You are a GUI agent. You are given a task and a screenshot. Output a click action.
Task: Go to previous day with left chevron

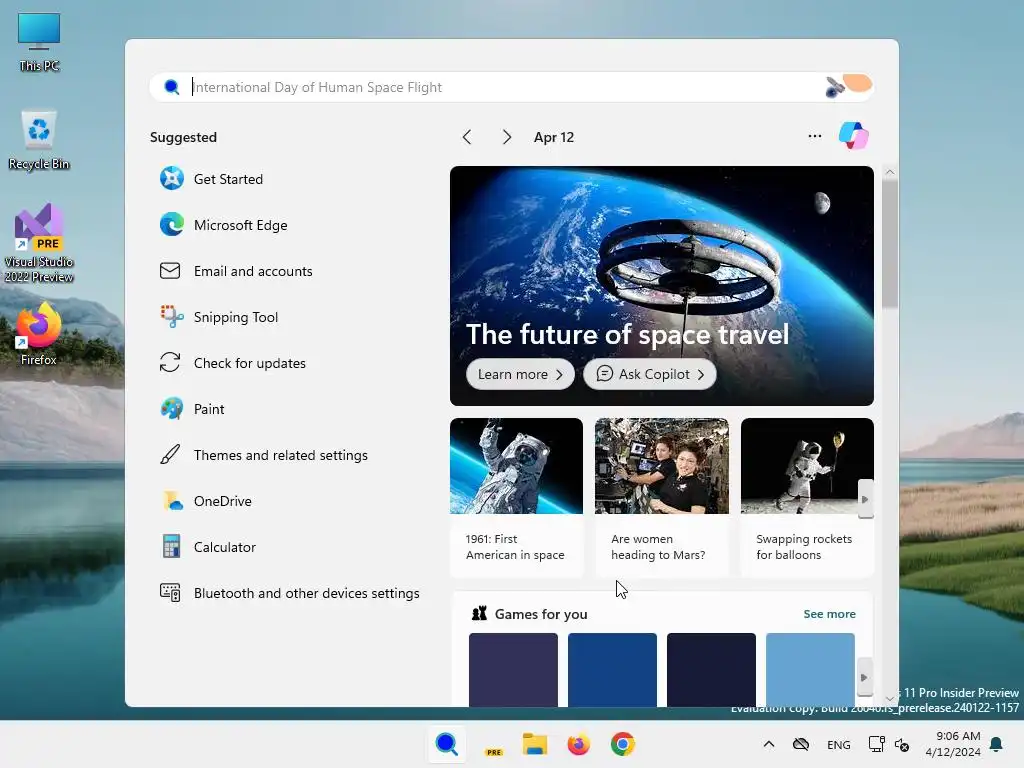pos(466,137)
